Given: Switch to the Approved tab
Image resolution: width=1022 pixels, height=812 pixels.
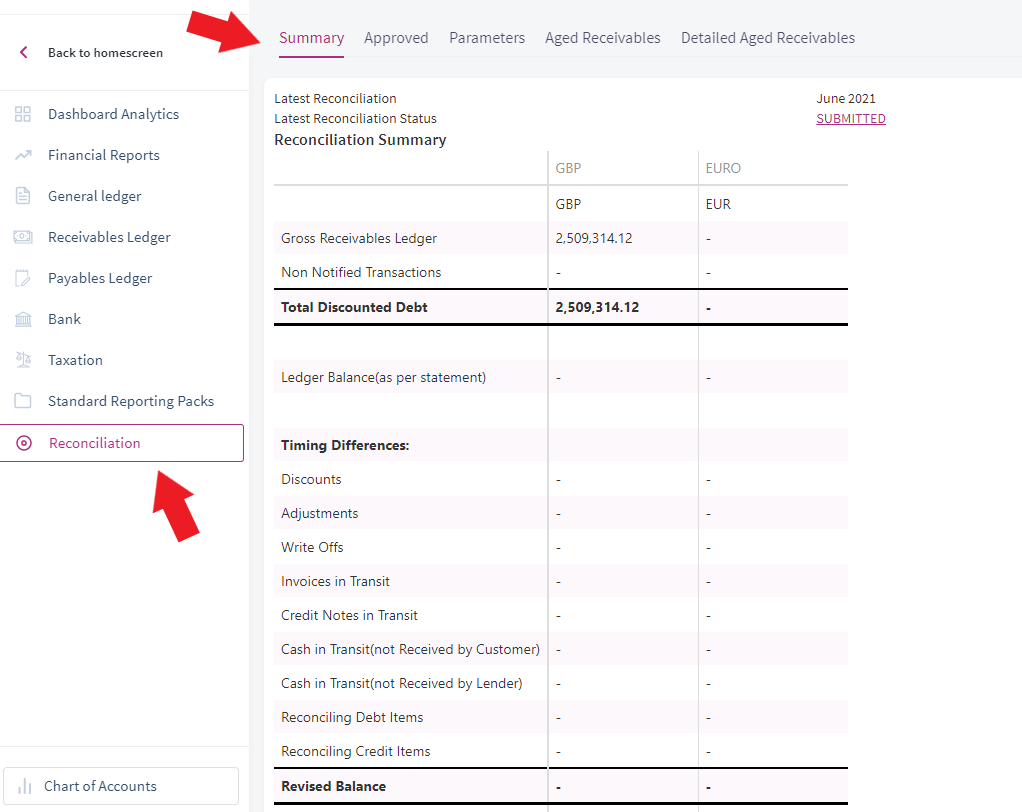Looking at the screenshot, I should point(396,38).
